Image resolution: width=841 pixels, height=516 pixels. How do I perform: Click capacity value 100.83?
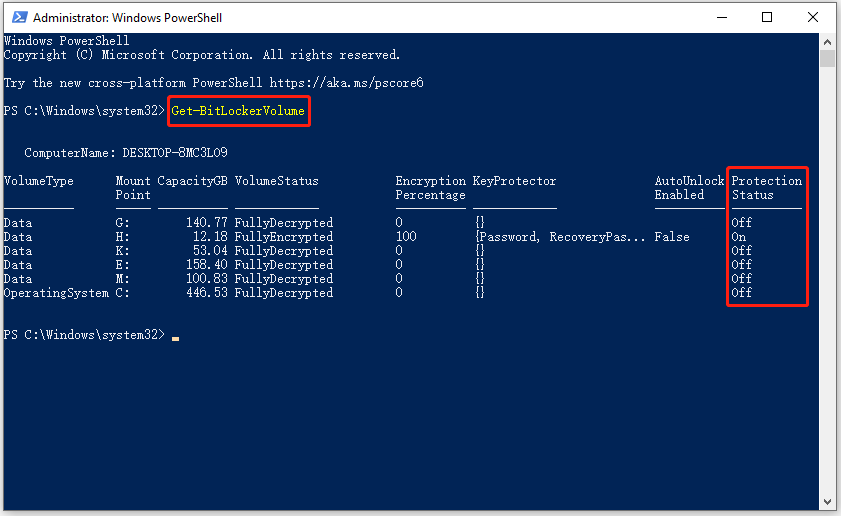click(206, 278)
